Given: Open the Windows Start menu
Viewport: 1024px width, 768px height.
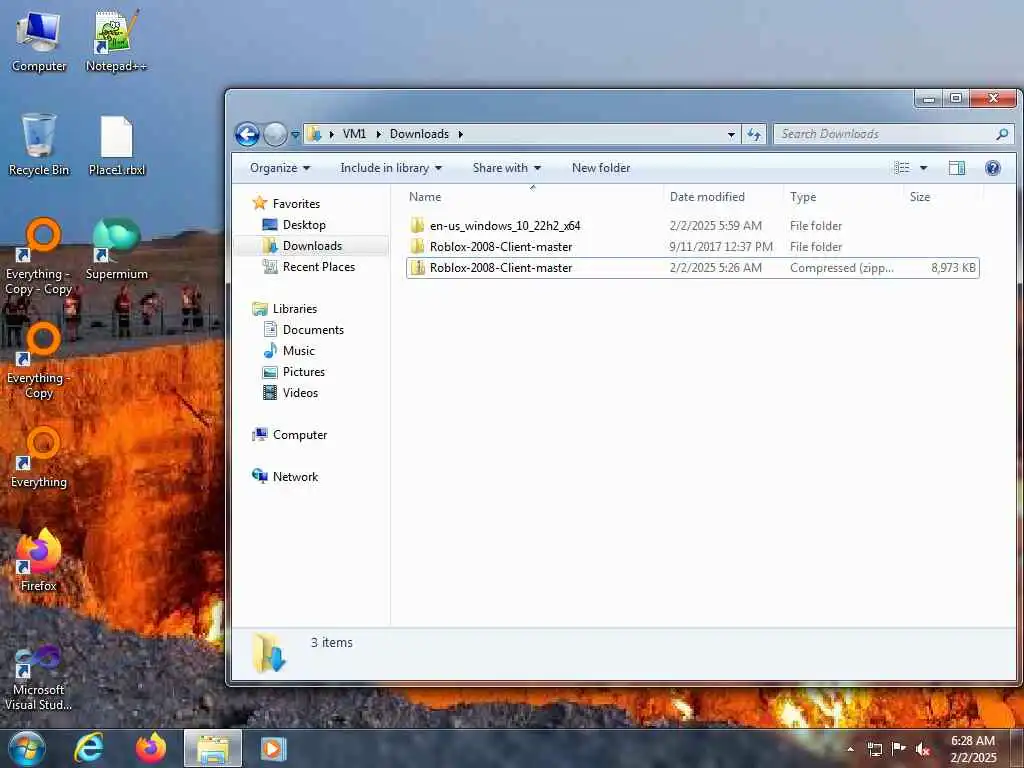Looking at the screenshot, I should tap(27, 748).
